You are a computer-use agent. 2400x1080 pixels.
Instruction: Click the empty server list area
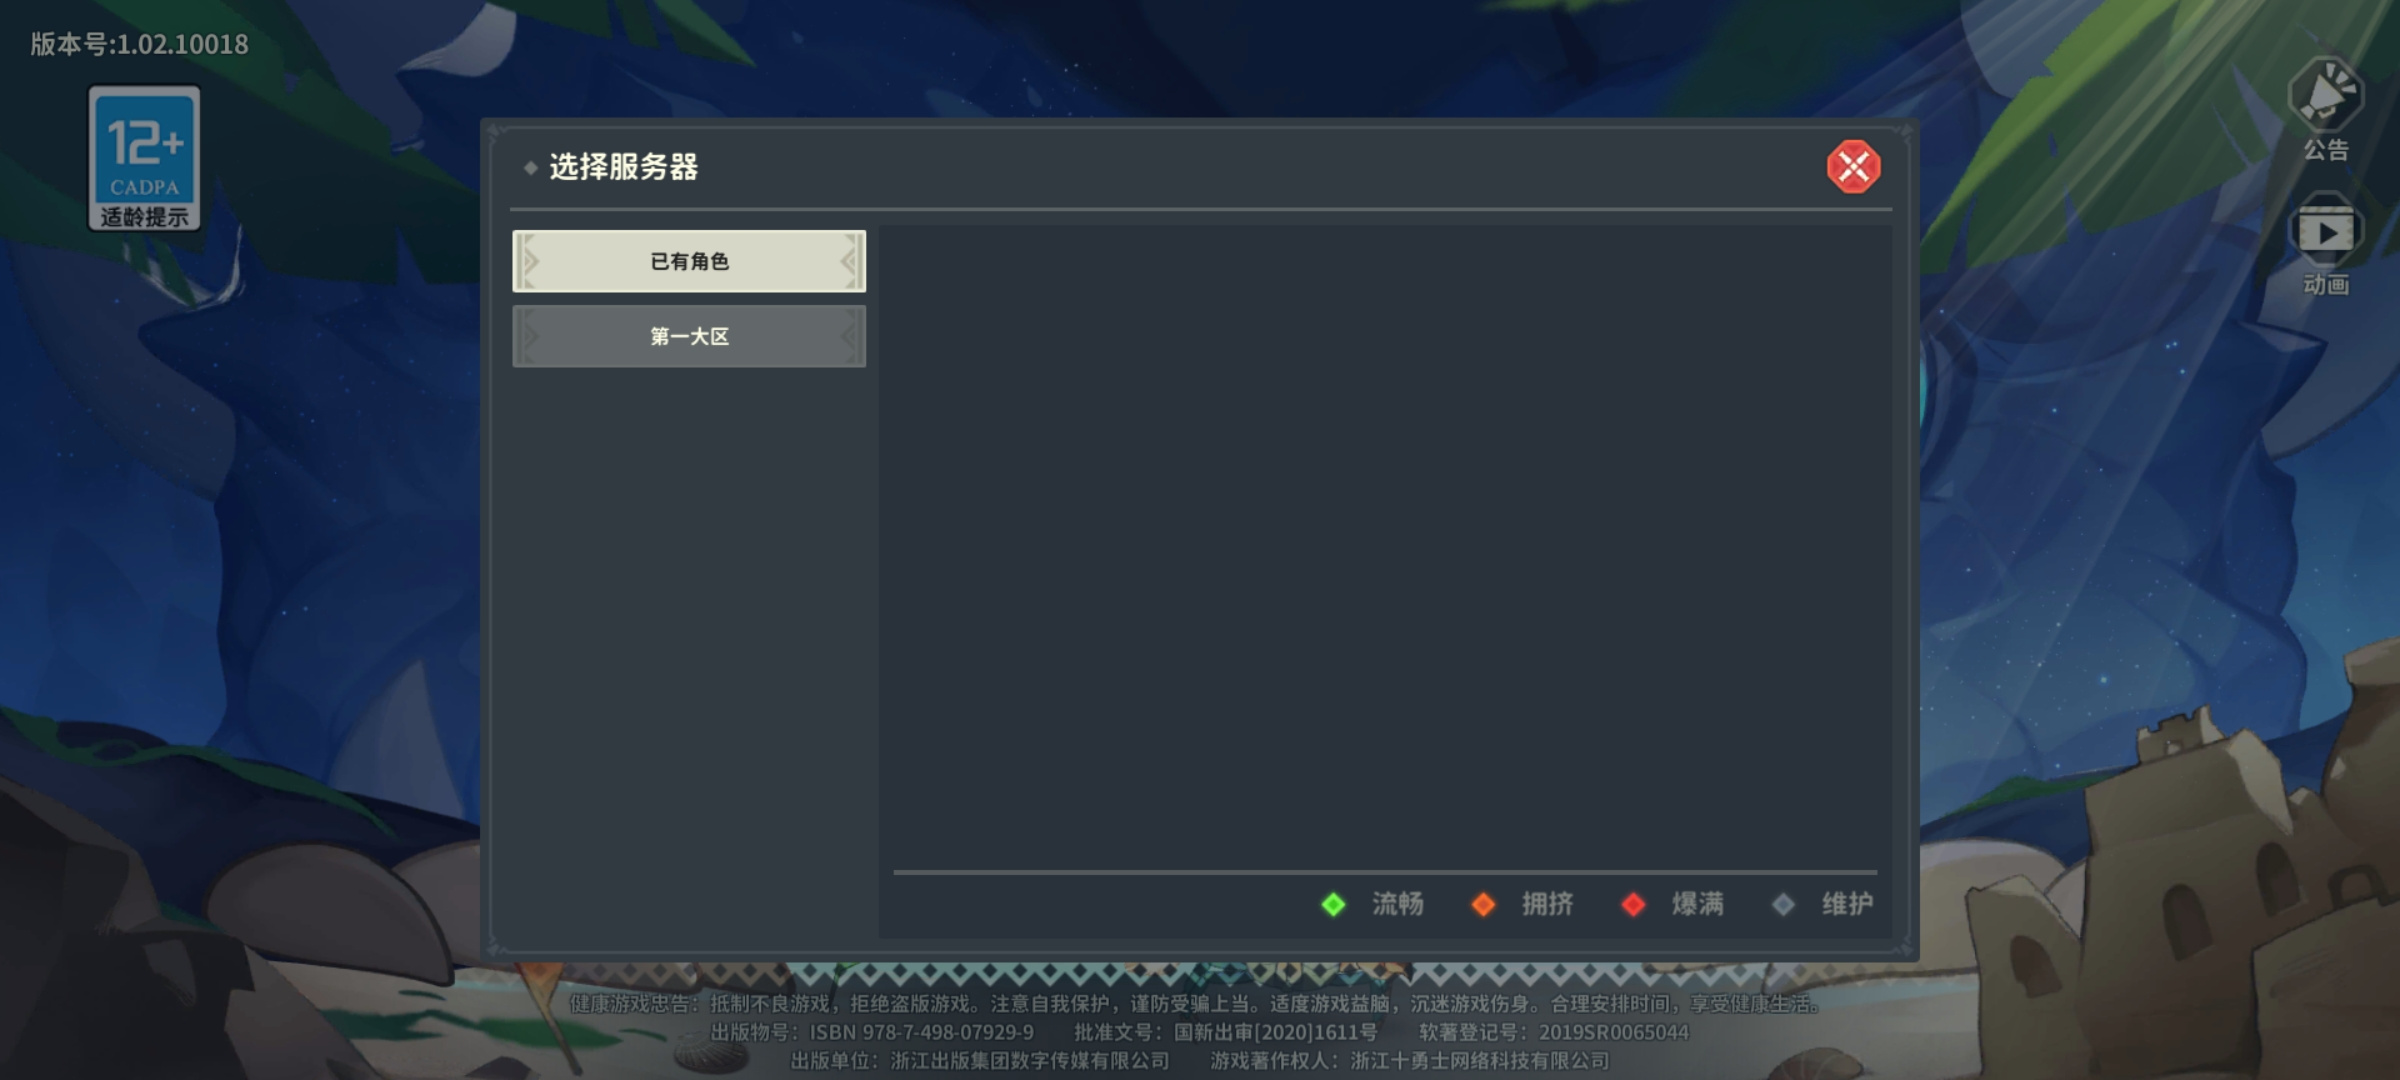pos(1385,547)
